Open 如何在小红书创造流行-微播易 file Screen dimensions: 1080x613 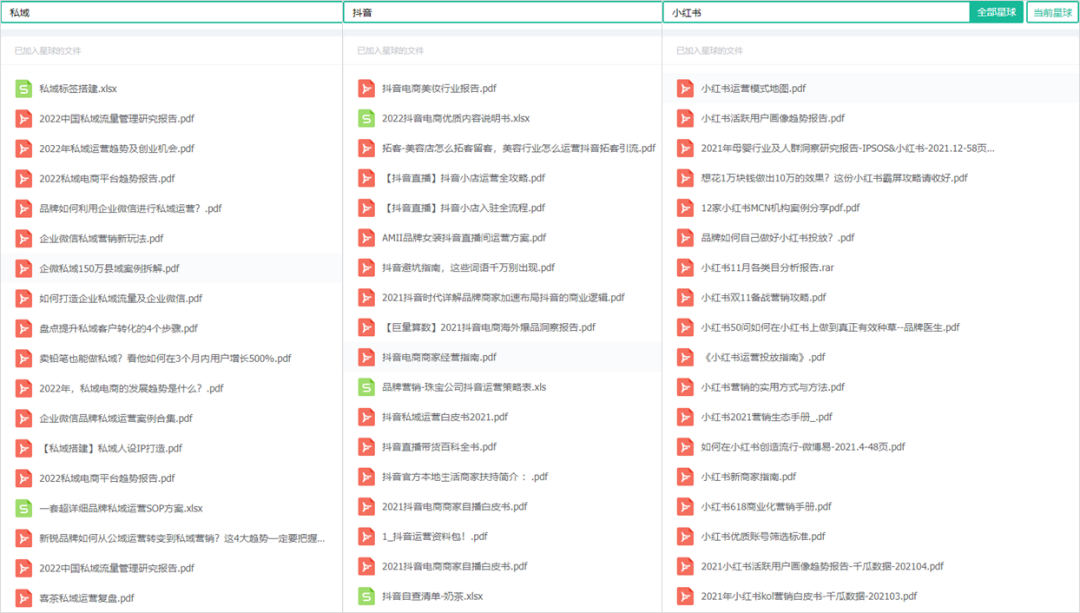(x=803, y=447)
